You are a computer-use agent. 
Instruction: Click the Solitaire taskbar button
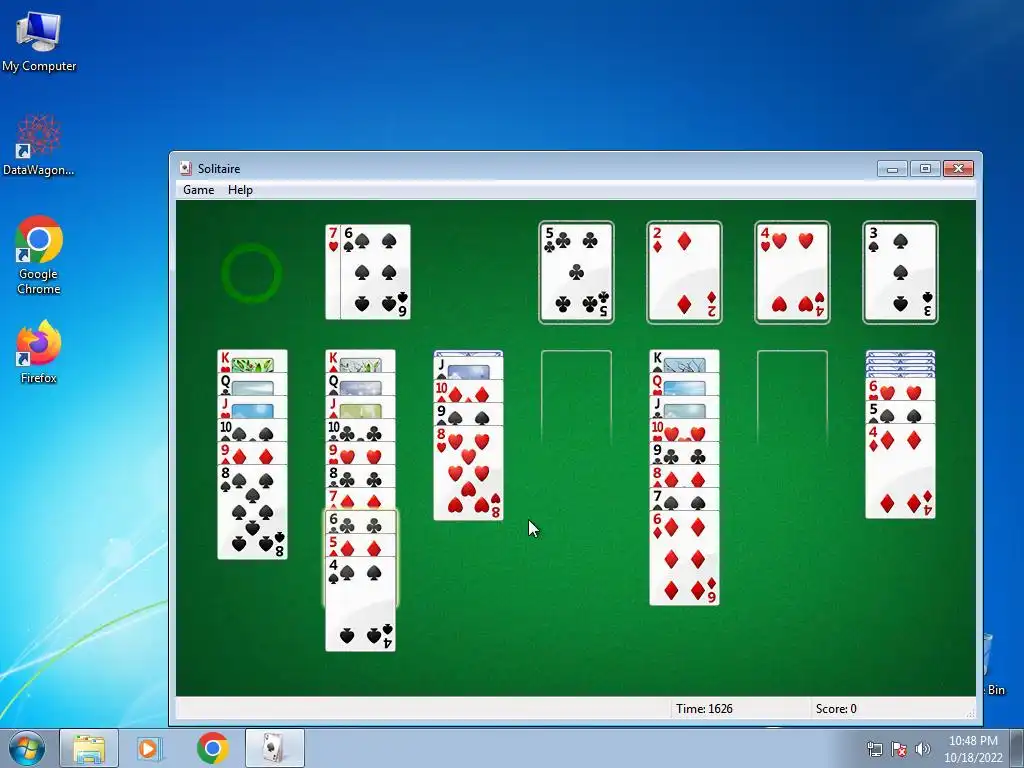[x=275, y=748]
